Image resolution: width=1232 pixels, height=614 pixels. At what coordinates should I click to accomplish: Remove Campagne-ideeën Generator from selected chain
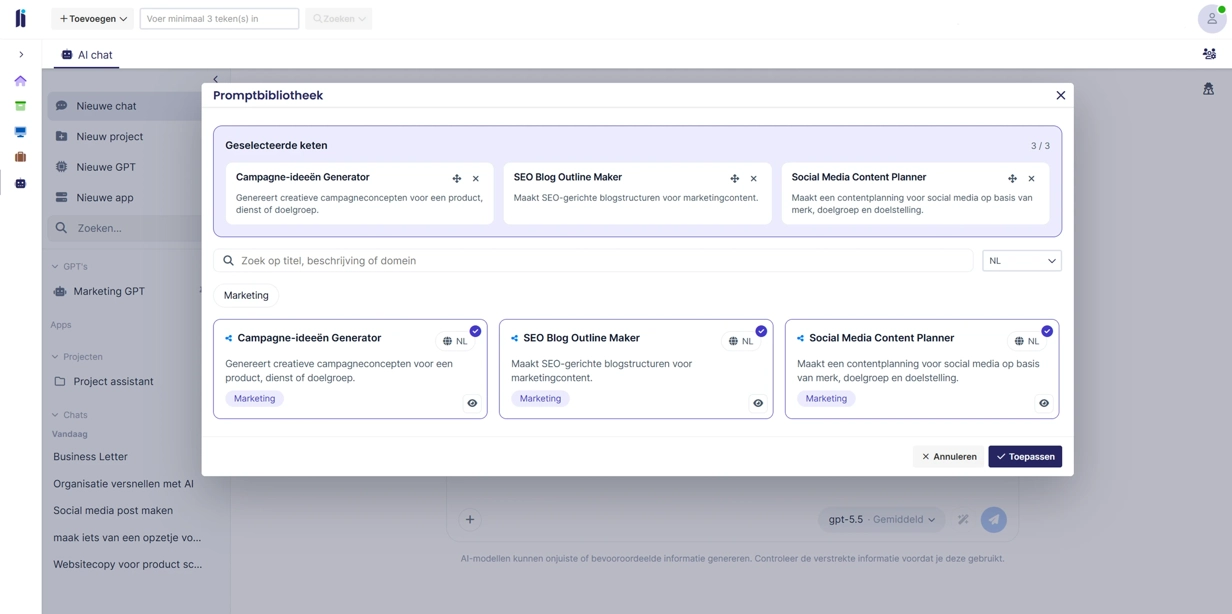pyautogui.click(x=476, y=179)
